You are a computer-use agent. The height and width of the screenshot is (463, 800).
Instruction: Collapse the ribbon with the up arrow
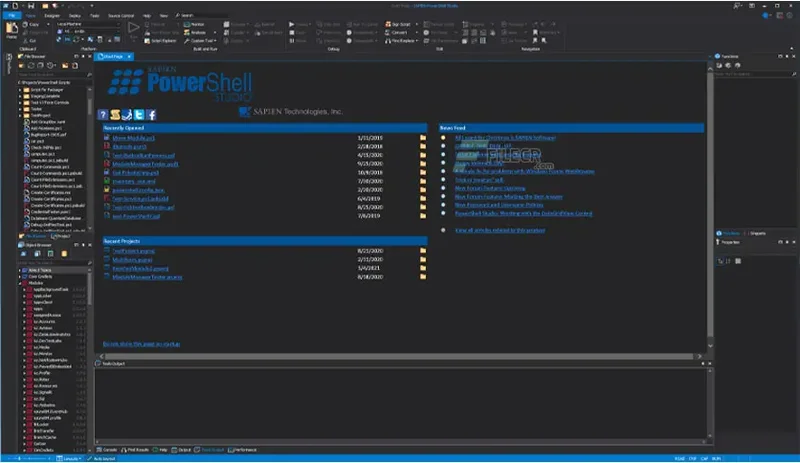791,49
